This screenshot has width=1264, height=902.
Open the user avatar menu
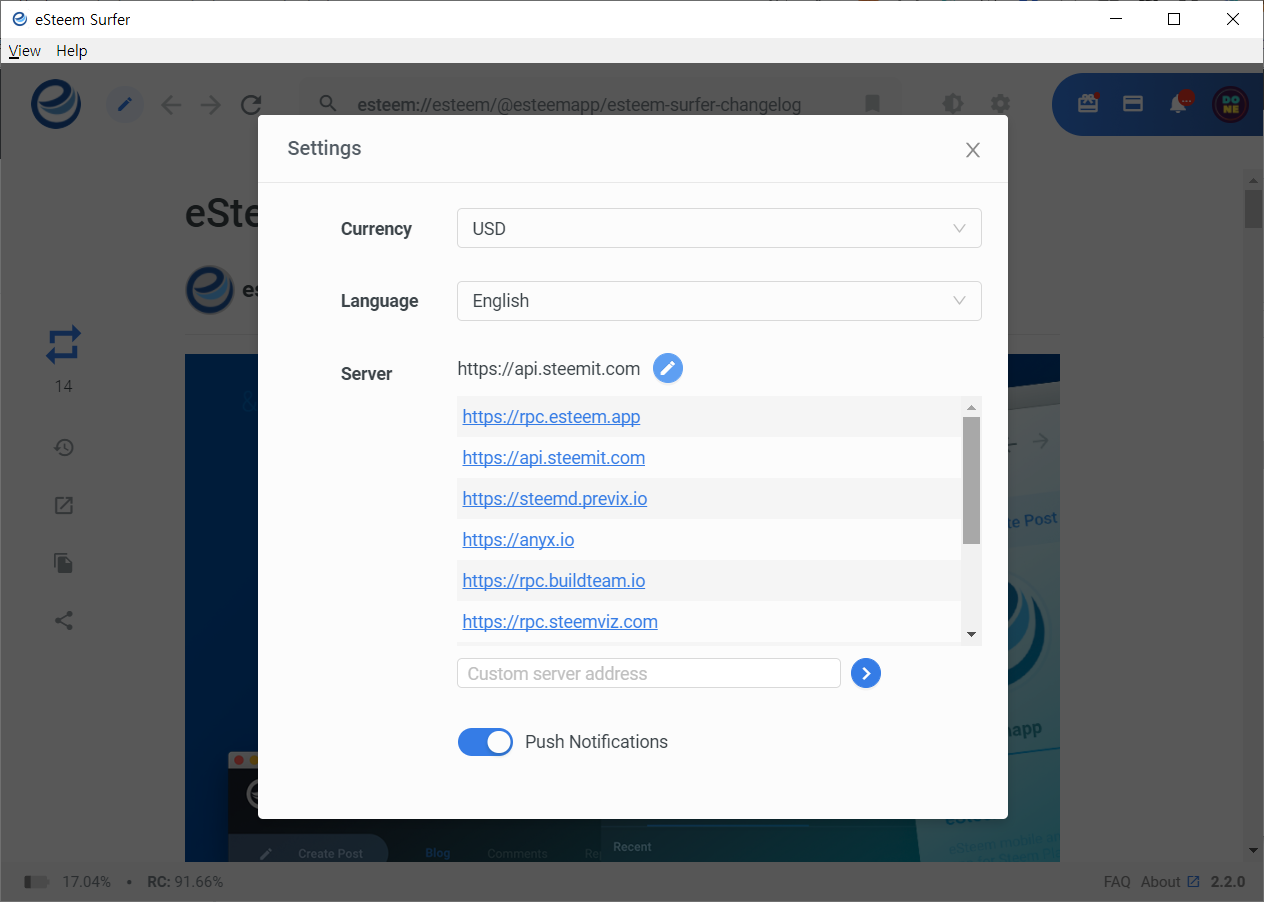[x=1230, y=104]
